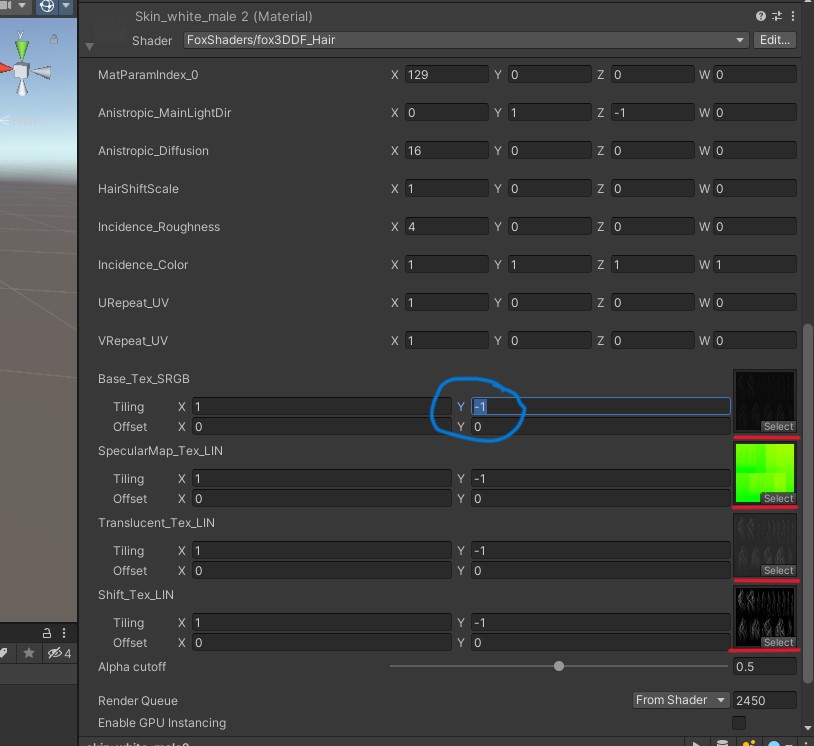Click URepeat_UV X field
The height and width of the screenshot is (746, 814).
click(x=446, y=302)
